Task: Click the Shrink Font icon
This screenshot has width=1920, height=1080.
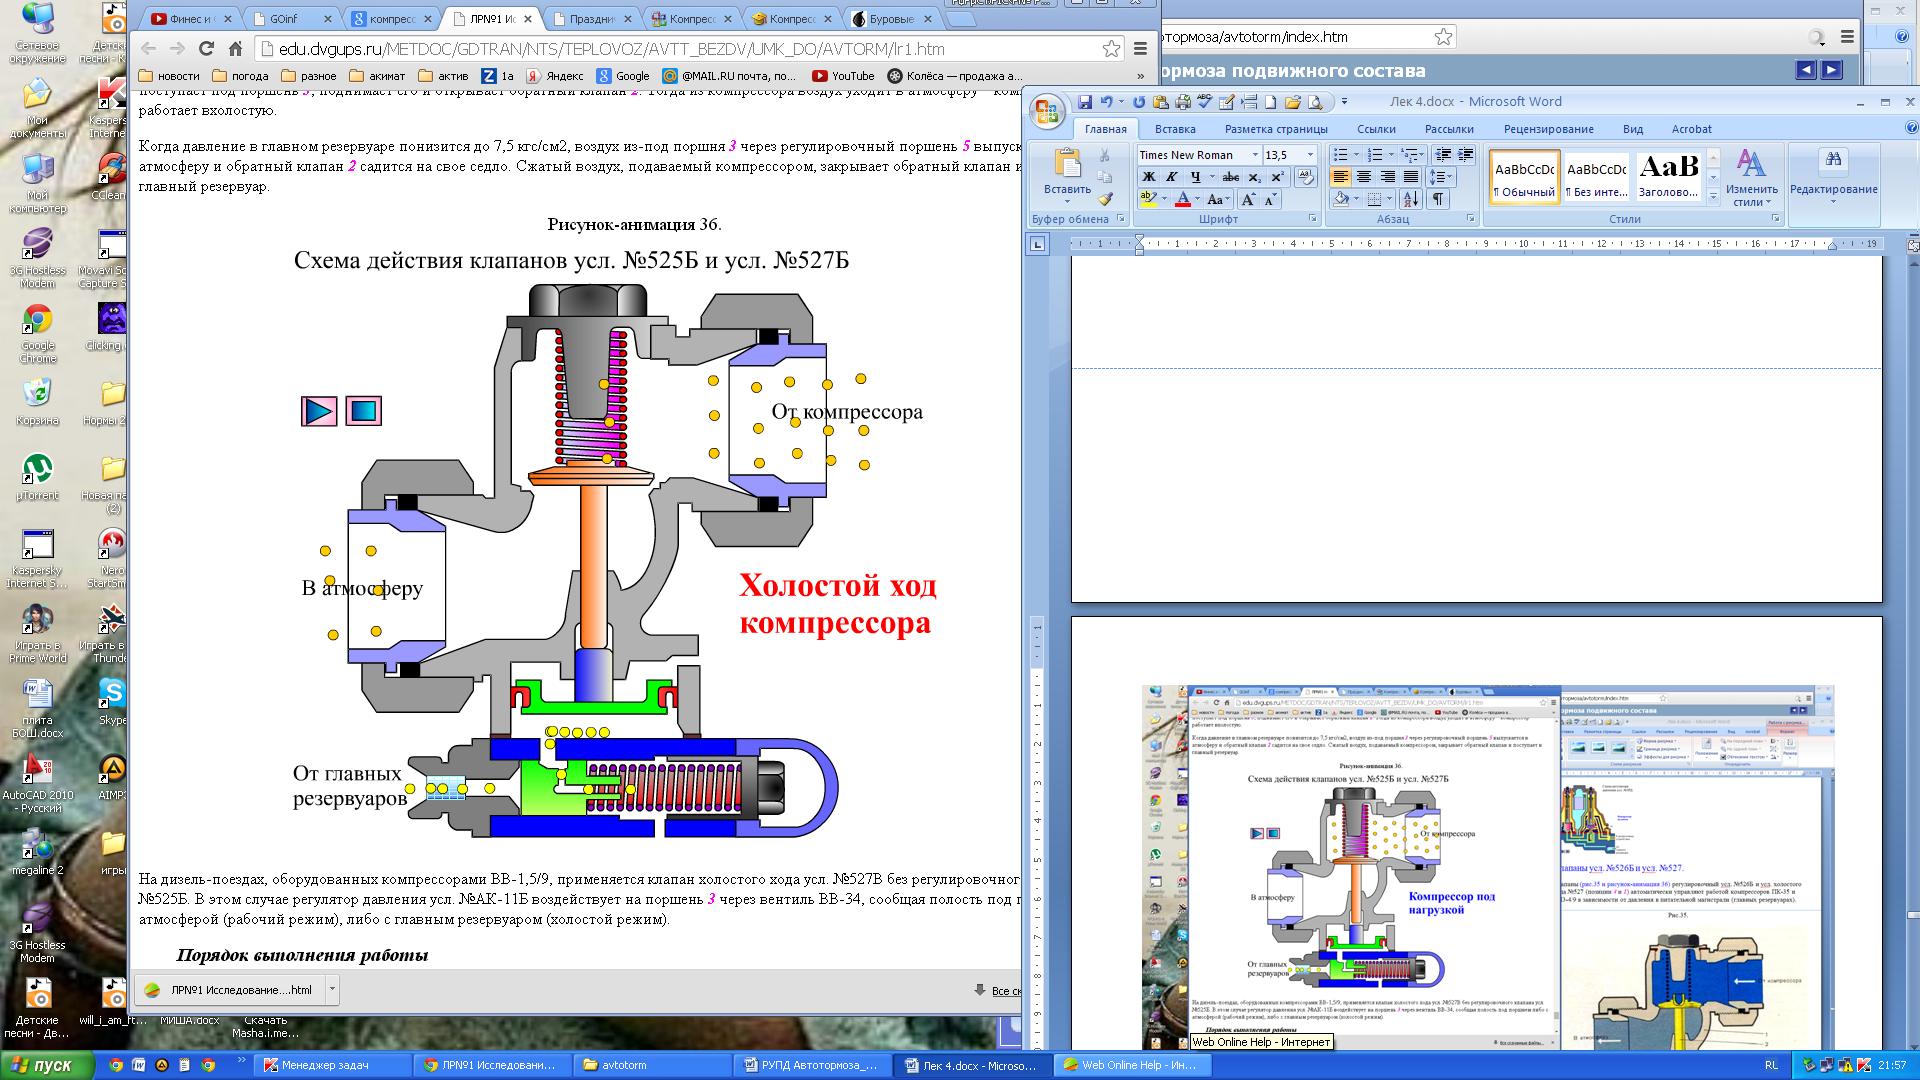Action: tap(1269, 199)
